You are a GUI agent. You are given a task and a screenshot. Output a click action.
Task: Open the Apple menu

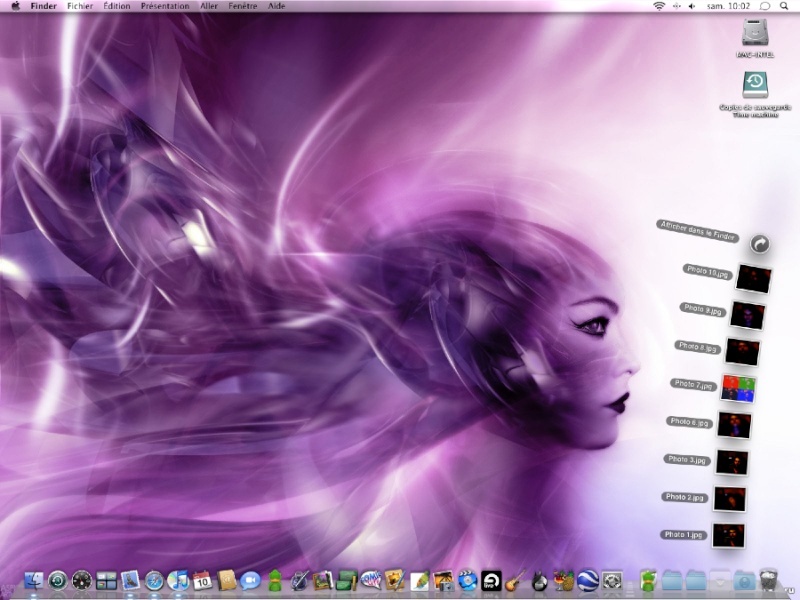coord(15,6)
